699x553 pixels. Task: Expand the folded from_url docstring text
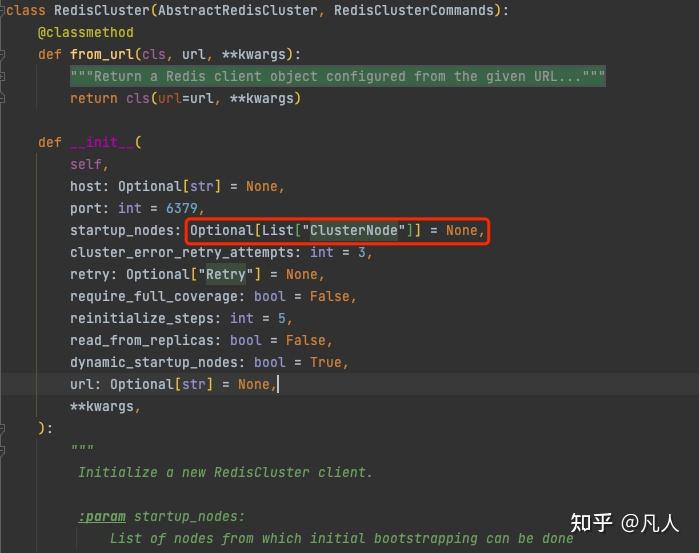[337, 76]
